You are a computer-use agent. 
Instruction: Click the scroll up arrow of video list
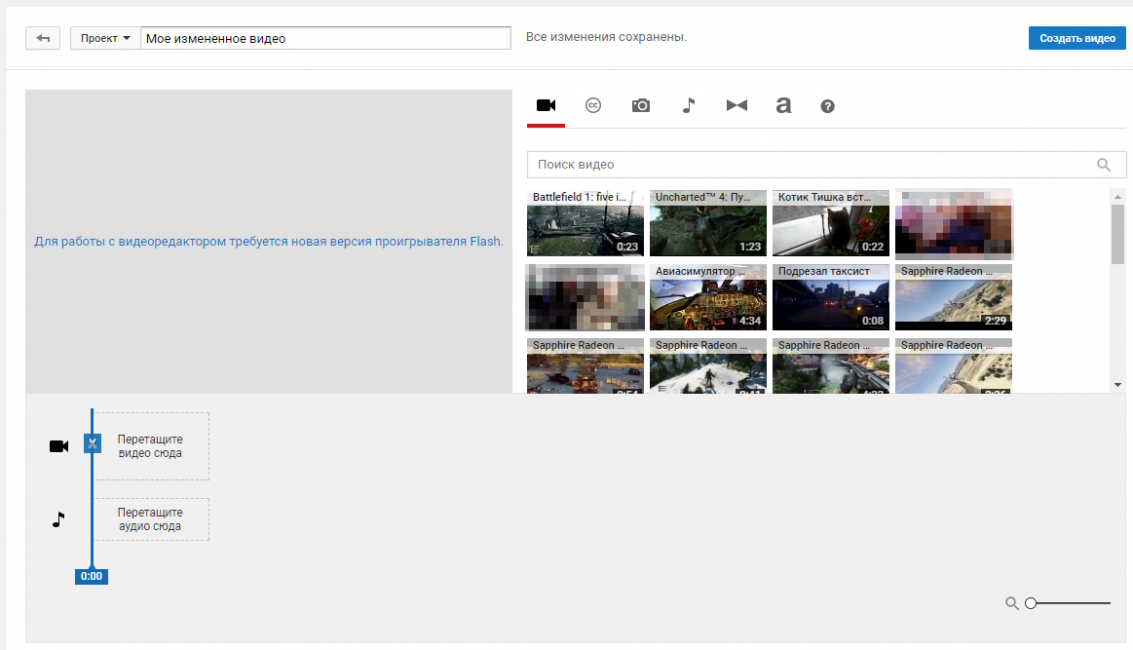tap(1118, 196)
